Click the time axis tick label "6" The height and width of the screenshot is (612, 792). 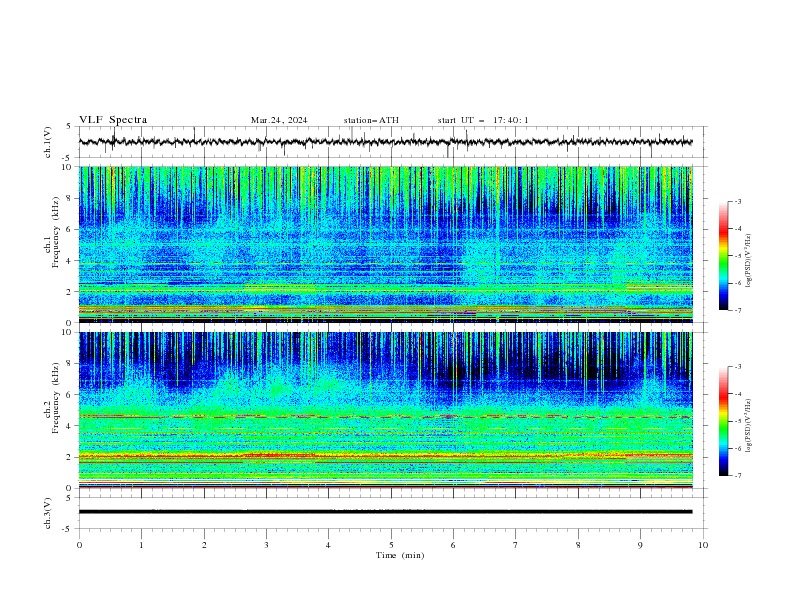454,545
